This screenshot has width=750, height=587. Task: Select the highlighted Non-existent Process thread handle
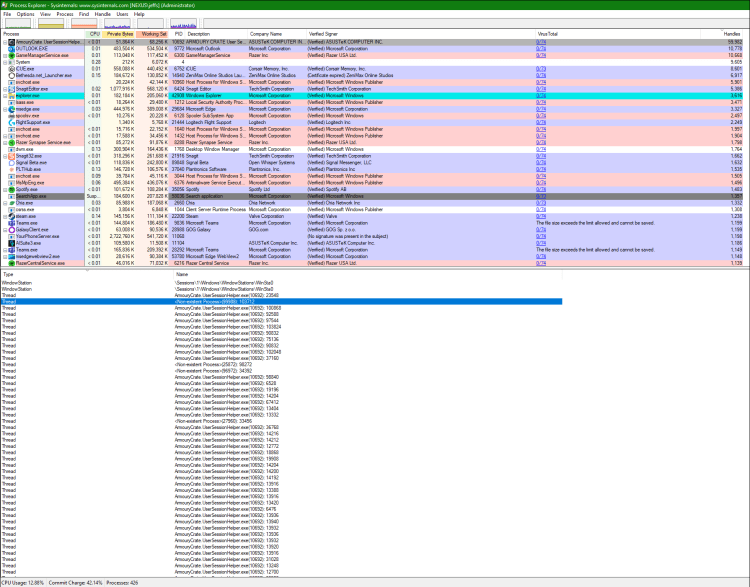(281, 302)
